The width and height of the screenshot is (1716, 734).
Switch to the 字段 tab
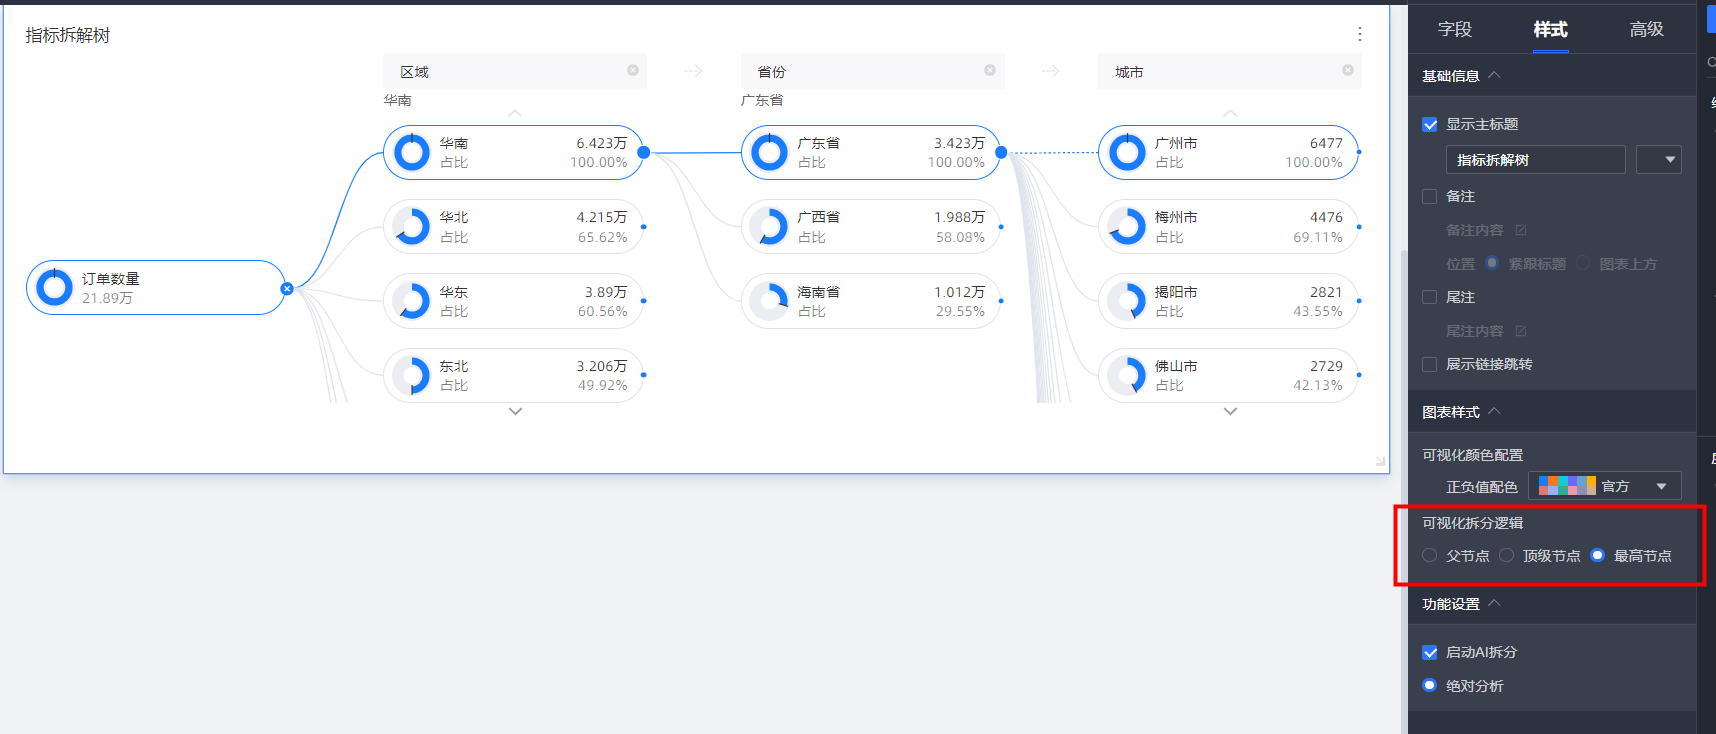click(1454, 30)
